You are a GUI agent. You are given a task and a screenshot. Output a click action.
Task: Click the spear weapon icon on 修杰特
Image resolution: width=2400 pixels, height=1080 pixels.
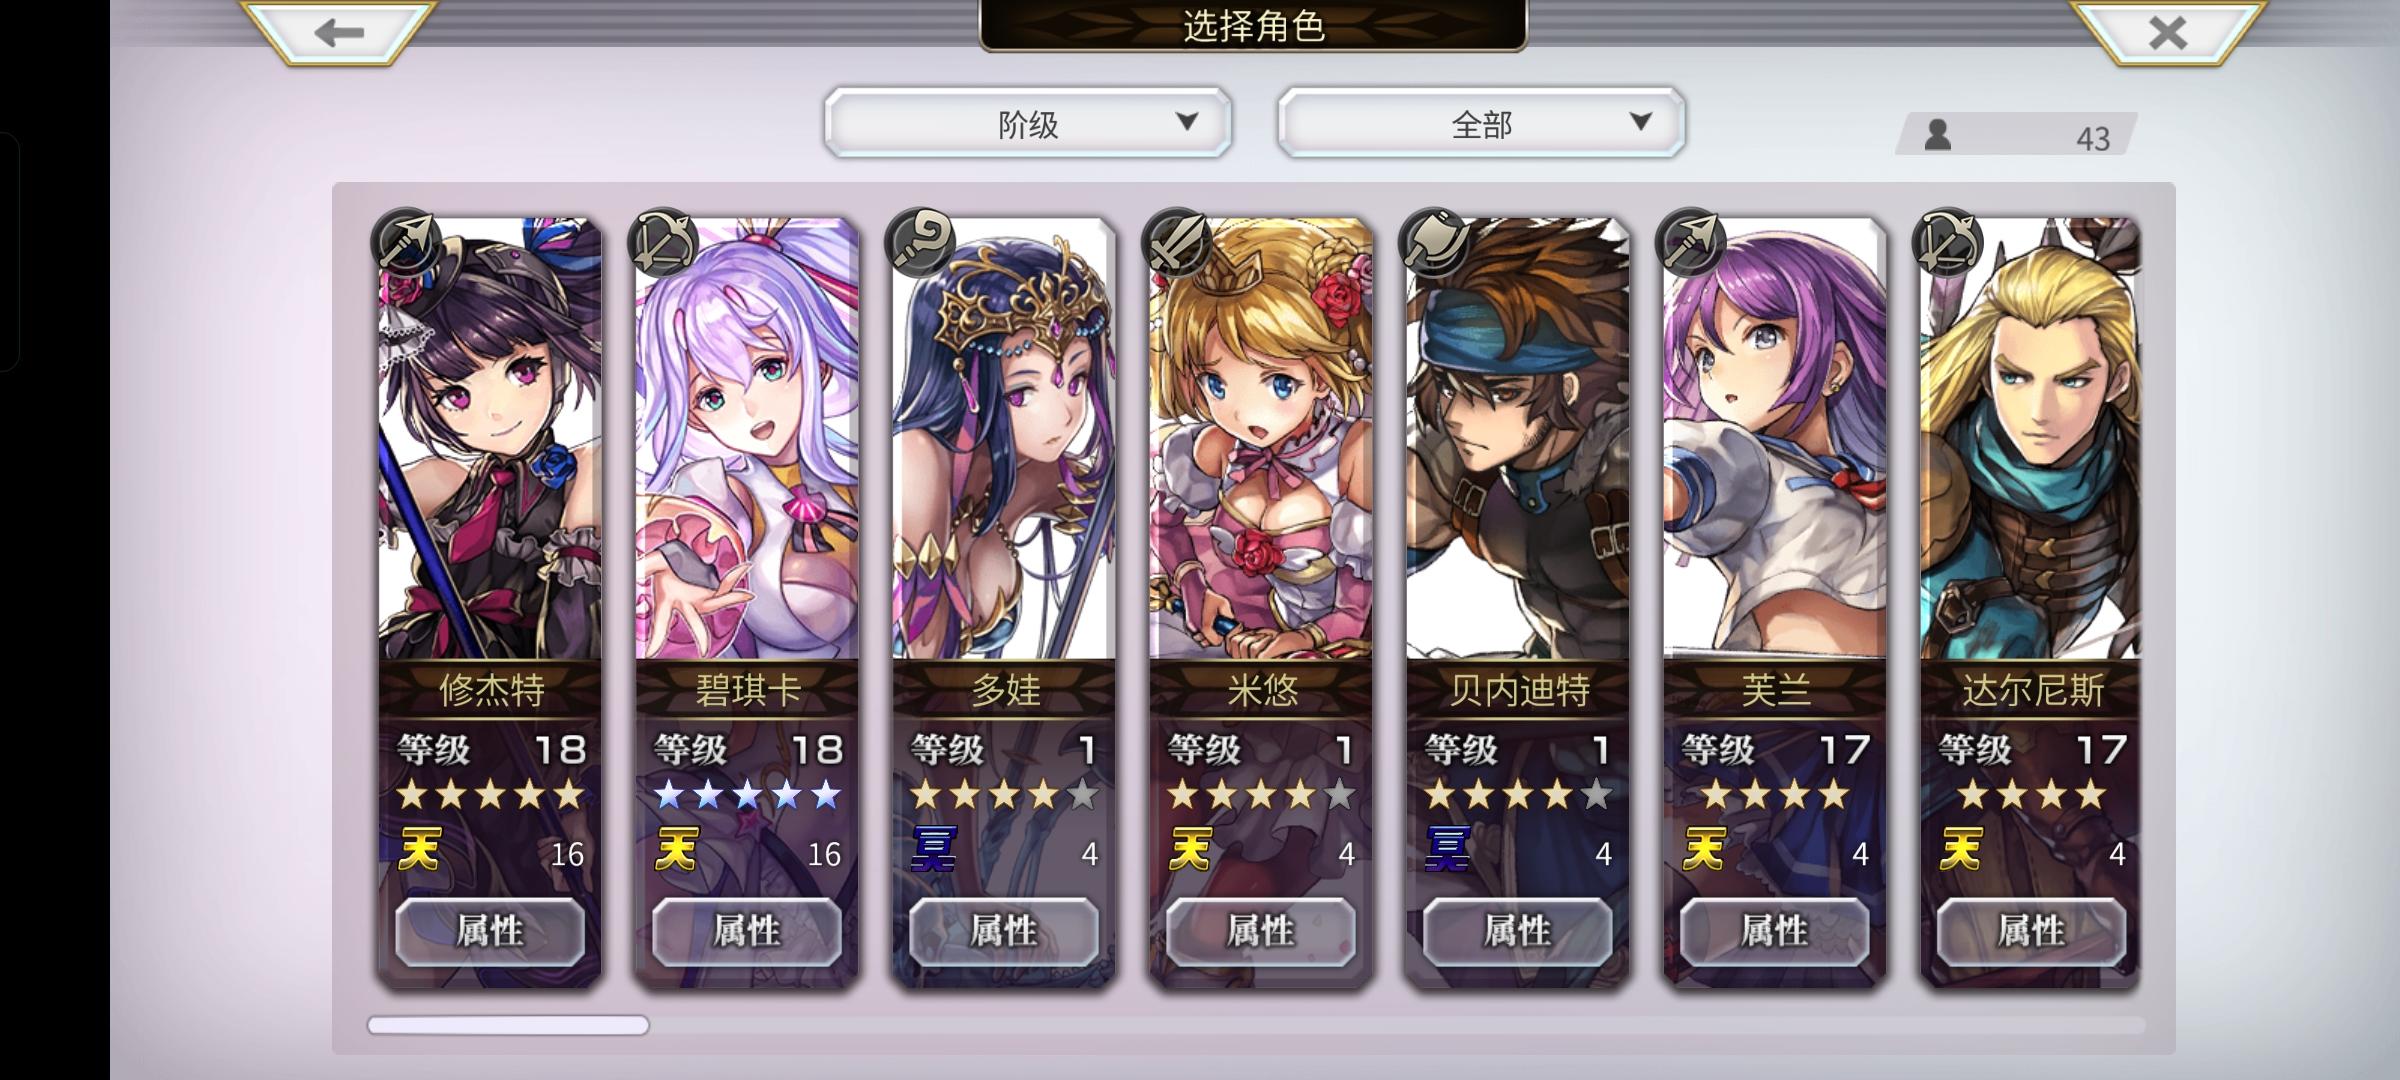click(406, 242)
